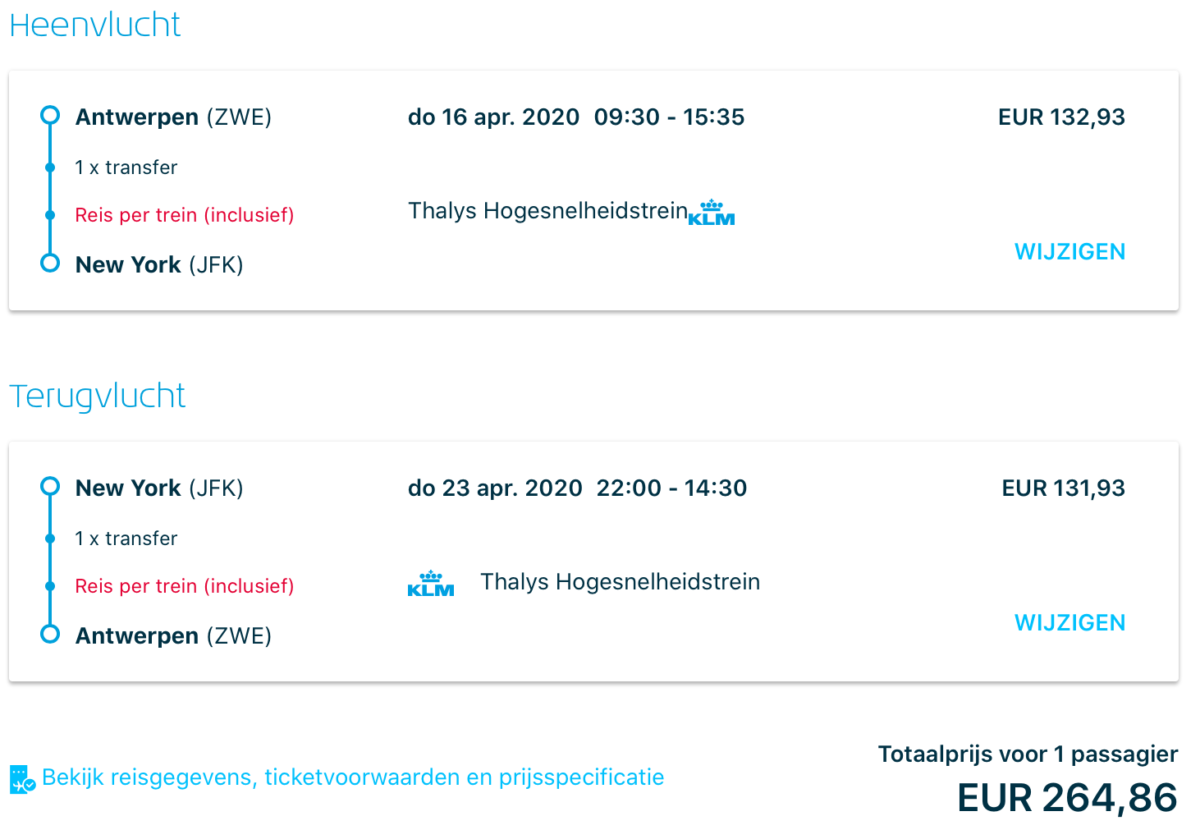The height and width of the screenshot is (839, 1200).
Task: Click '1 x transfer' on the outbound flight
Action: (x=126, y=168)
